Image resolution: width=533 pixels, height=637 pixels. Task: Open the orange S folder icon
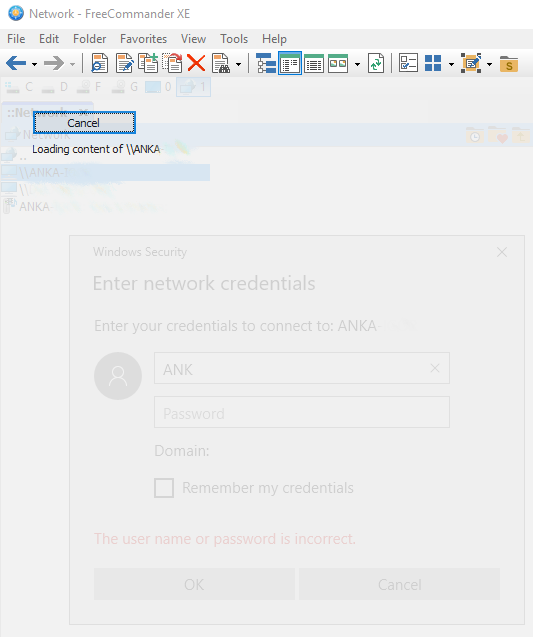509,64
